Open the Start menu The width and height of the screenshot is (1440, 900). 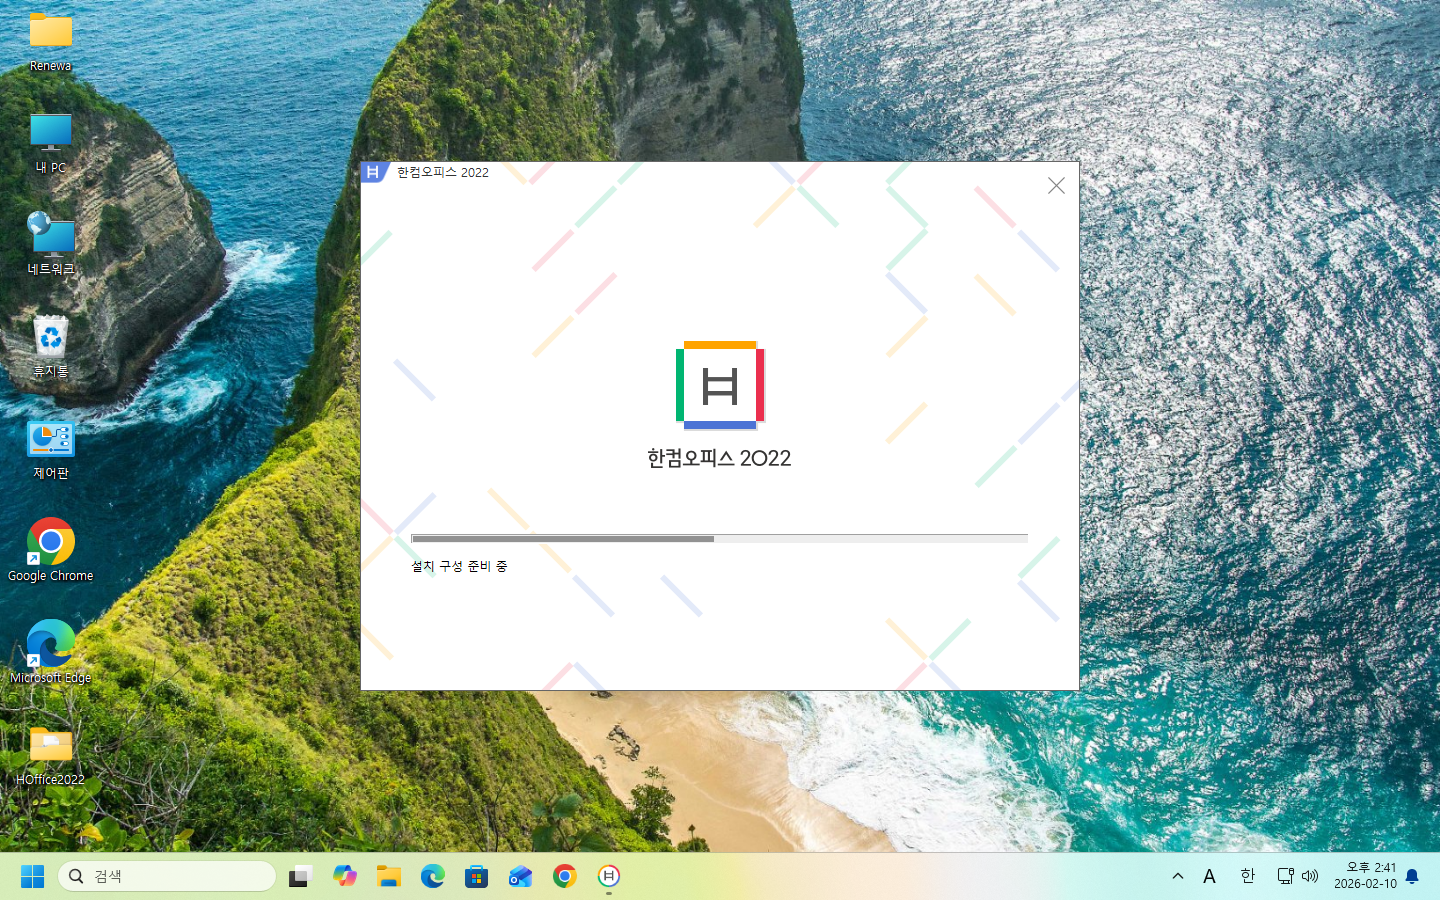pyautogui.click(x=31, y=876)
